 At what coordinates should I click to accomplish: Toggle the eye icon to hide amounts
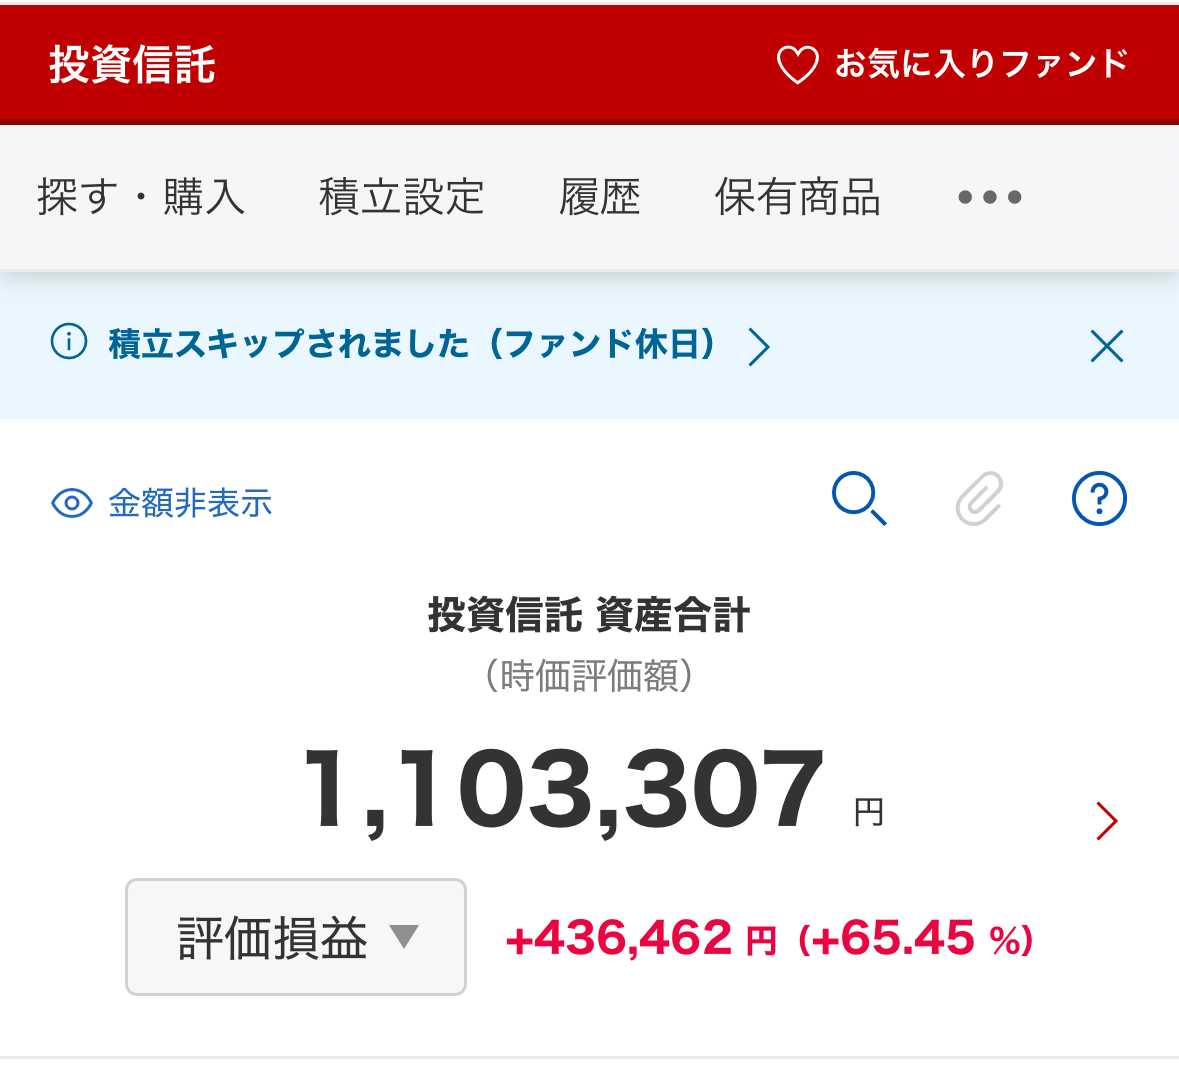(71, 503)
